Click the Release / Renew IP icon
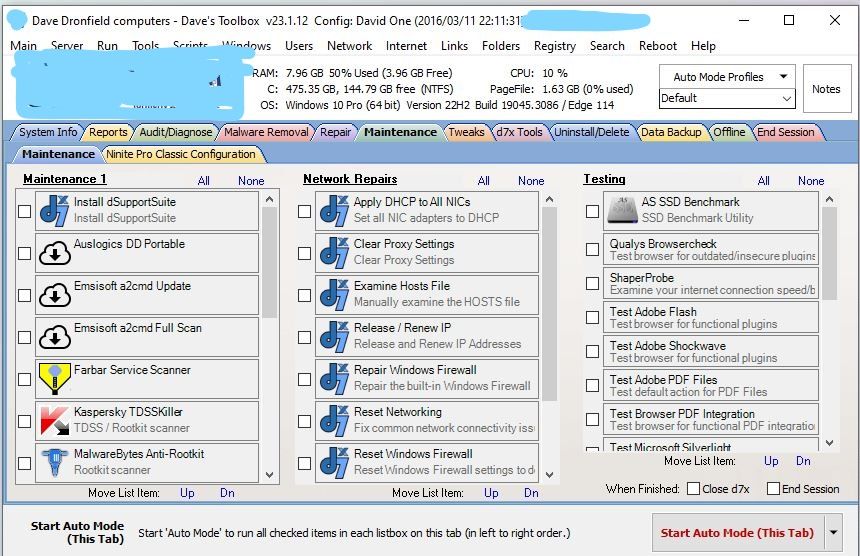860x556 pixels. [334, 337]
